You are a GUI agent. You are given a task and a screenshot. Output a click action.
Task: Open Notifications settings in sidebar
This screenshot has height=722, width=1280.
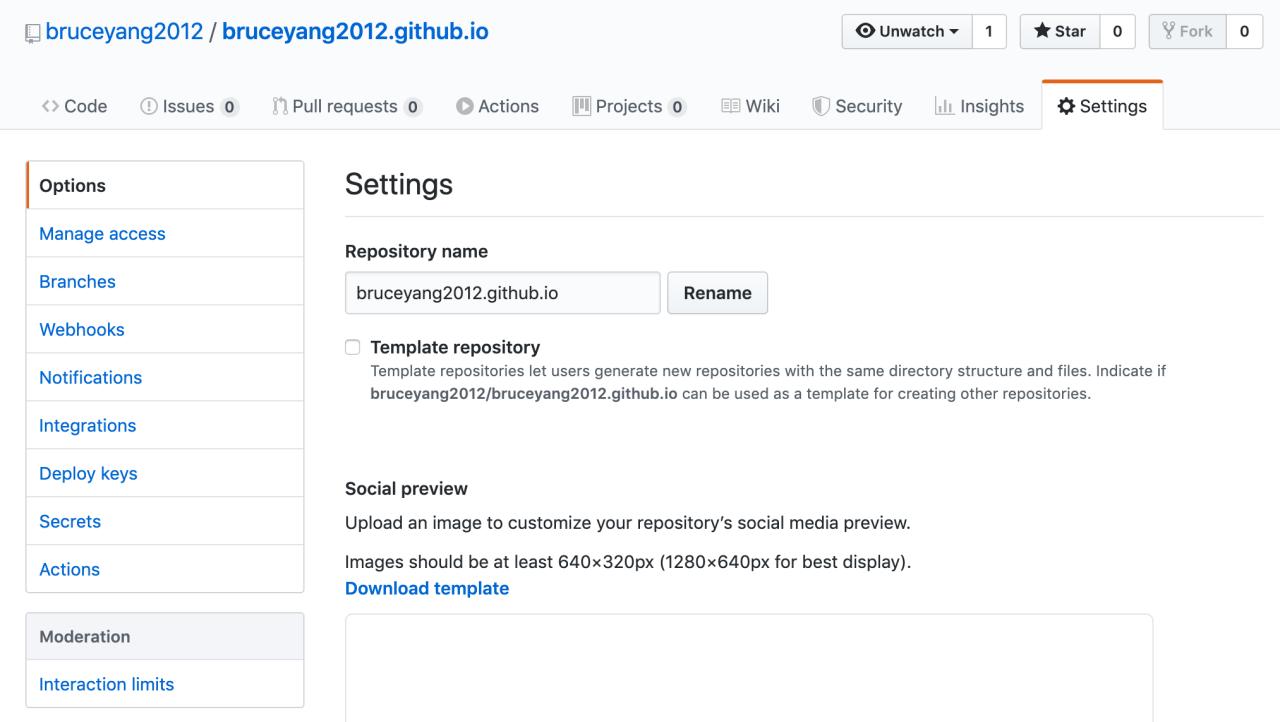pyautogui.click(x=165, y=377)
